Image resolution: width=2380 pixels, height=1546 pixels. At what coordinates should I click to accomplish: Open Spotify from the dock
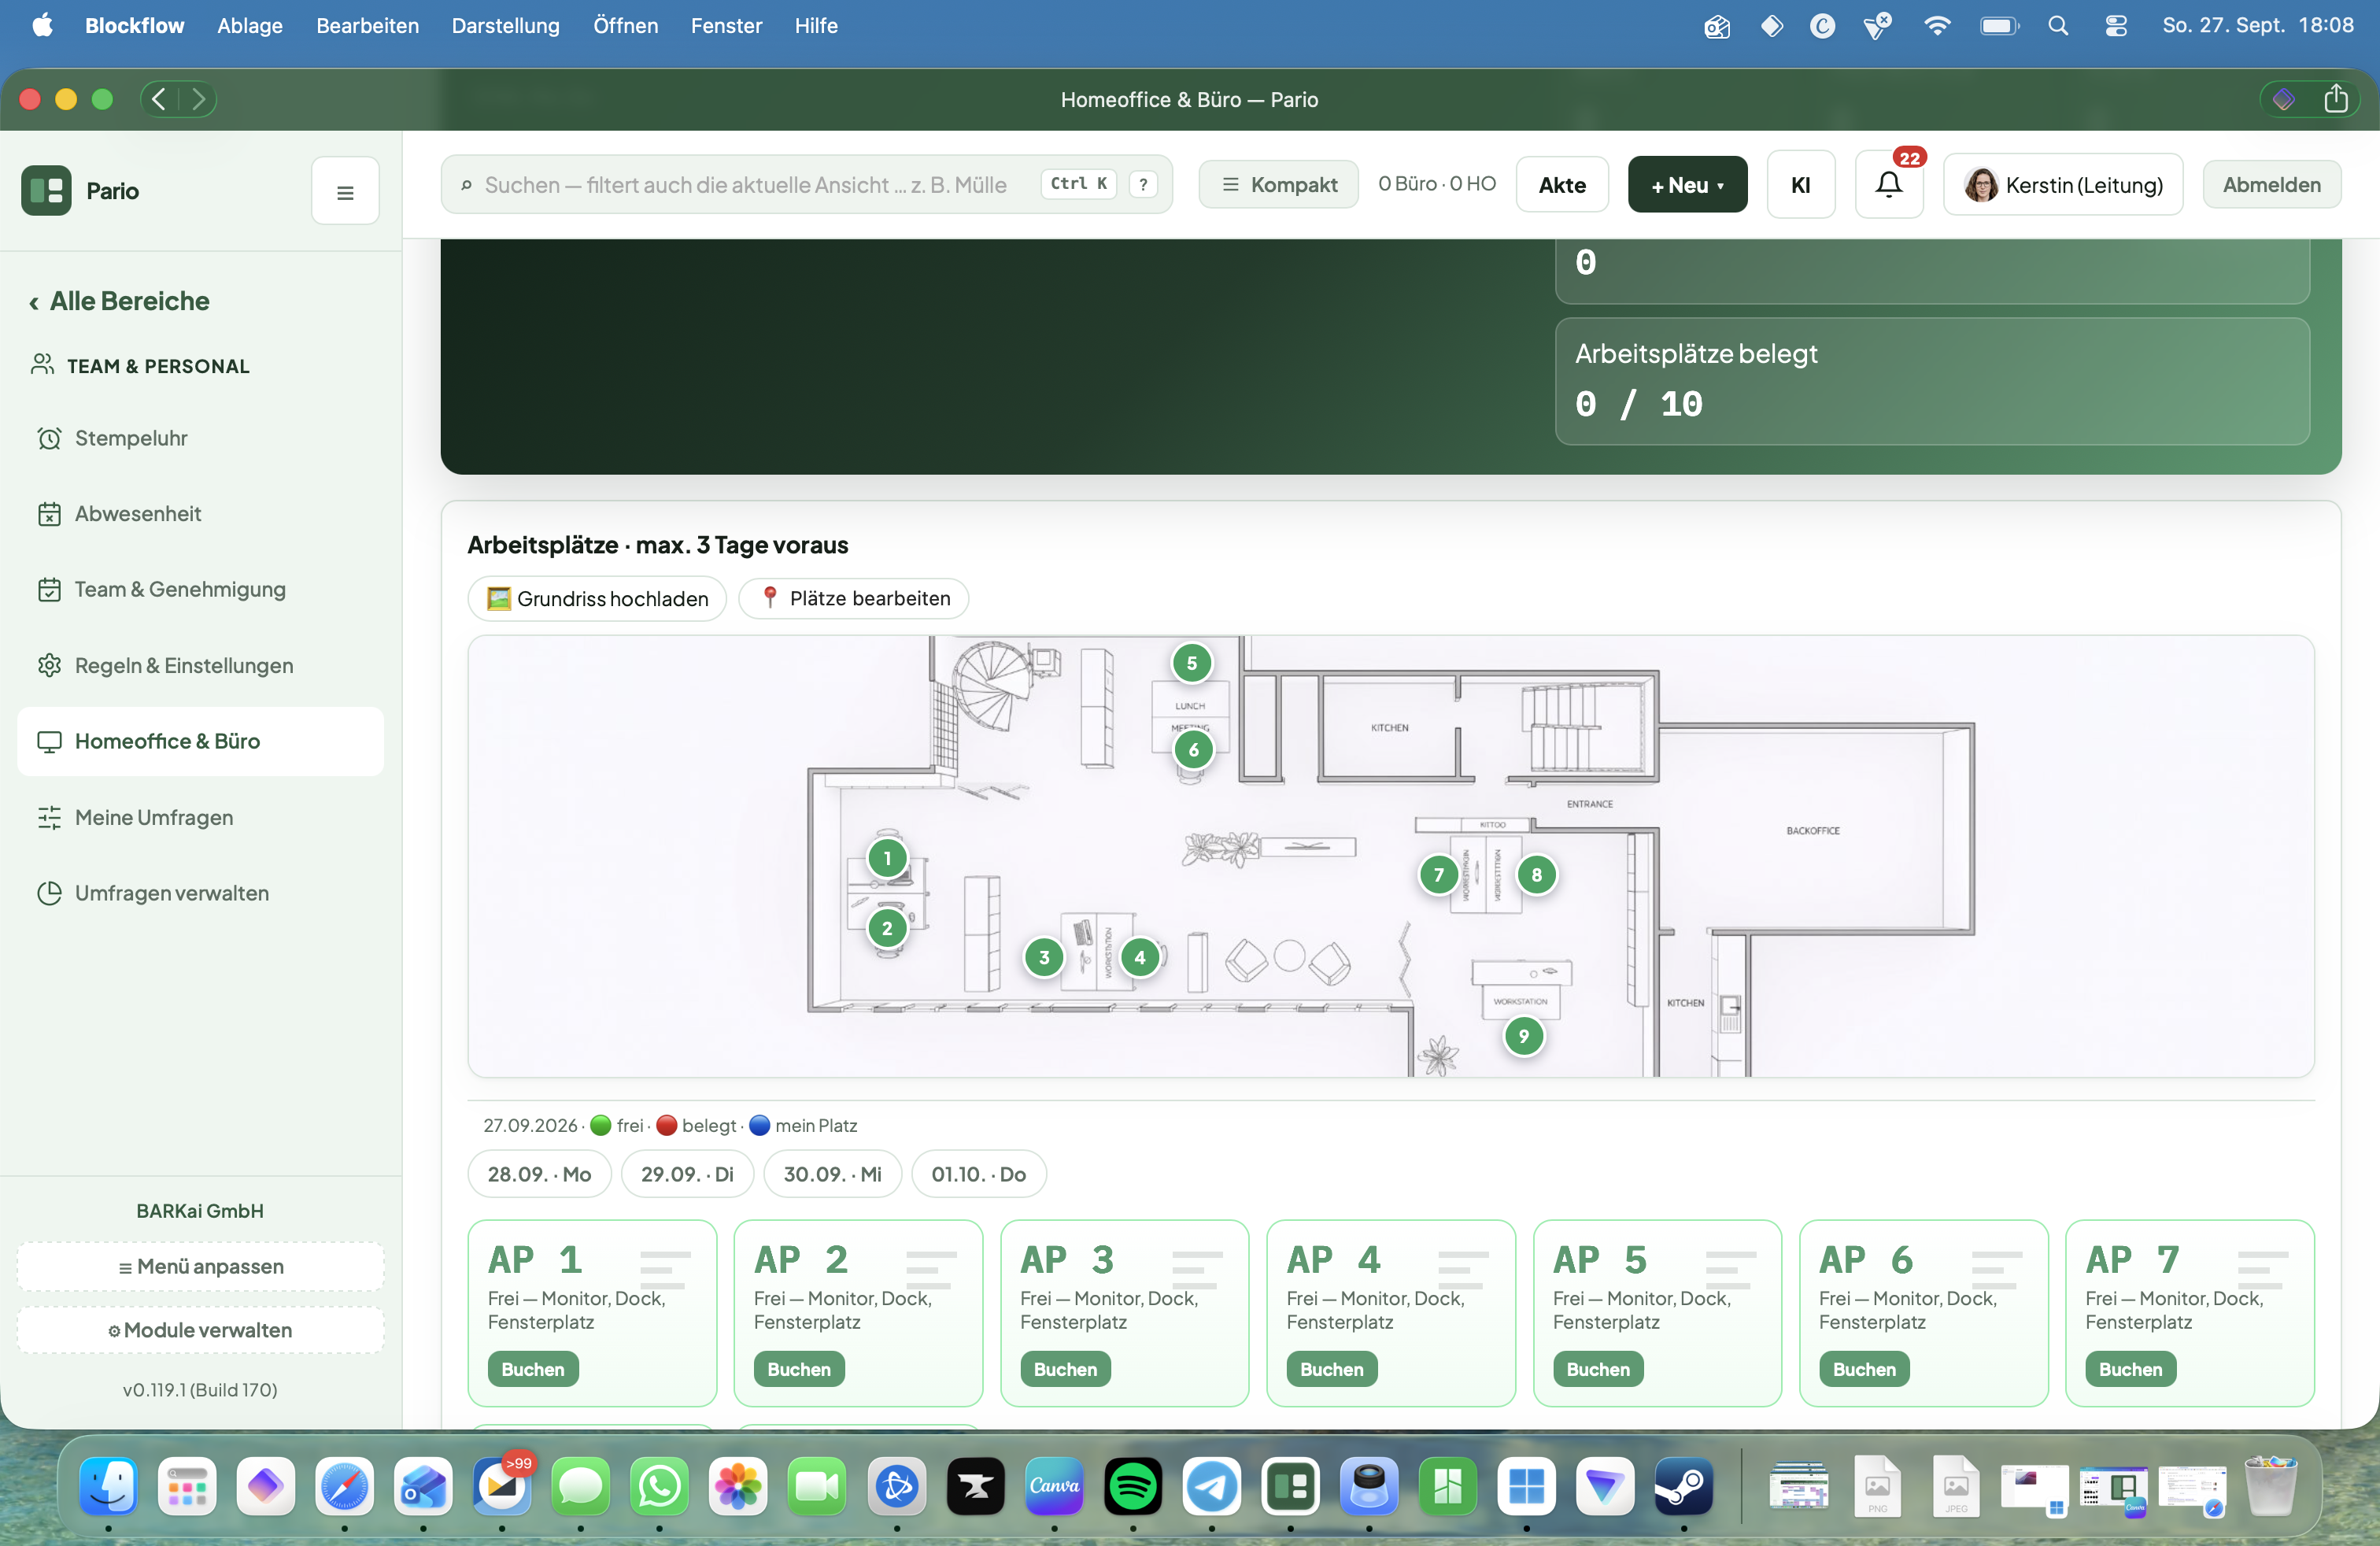click(x=1133, y=1486)
